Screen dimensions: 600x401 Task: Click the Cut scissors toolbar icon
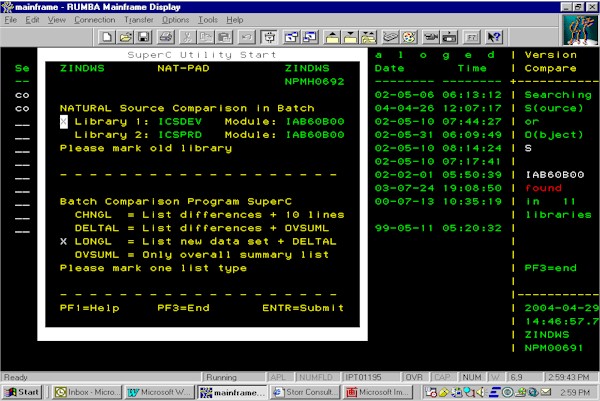click(x=189, y=37)
